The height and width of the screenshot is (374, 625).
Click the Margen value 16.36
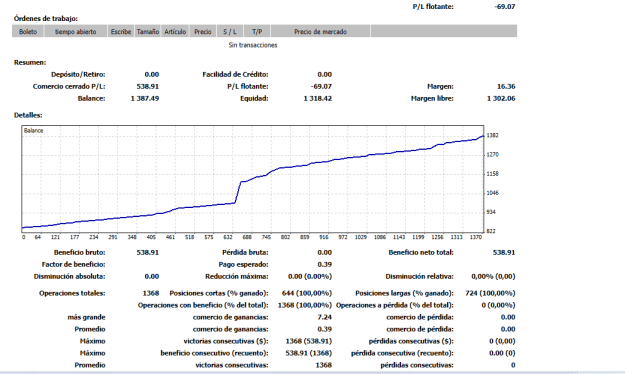[506, 86]
